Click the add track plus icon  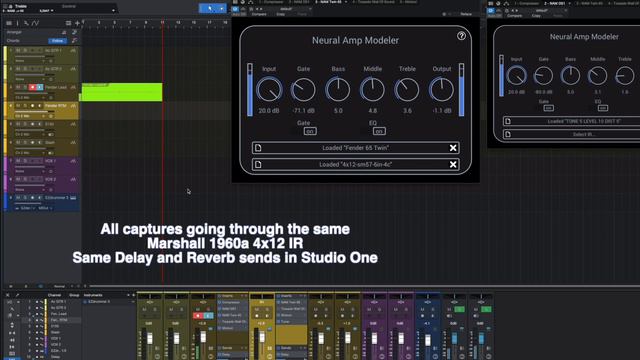tap(77, 23)
